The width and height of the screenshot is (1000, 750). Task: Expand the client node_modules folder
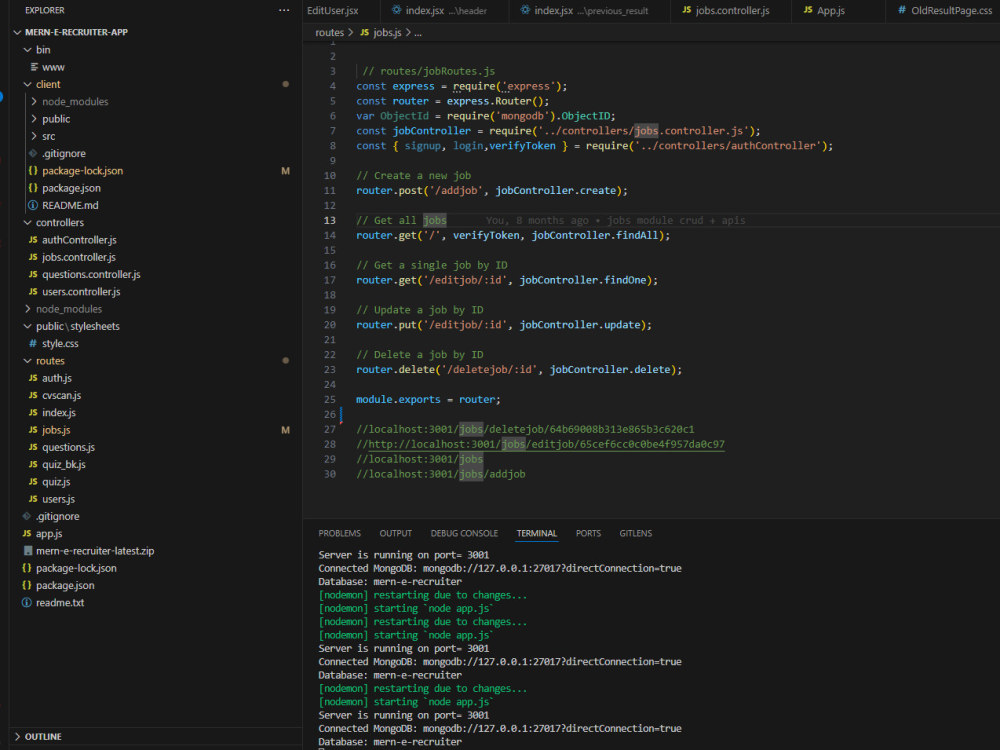point(34,101)
